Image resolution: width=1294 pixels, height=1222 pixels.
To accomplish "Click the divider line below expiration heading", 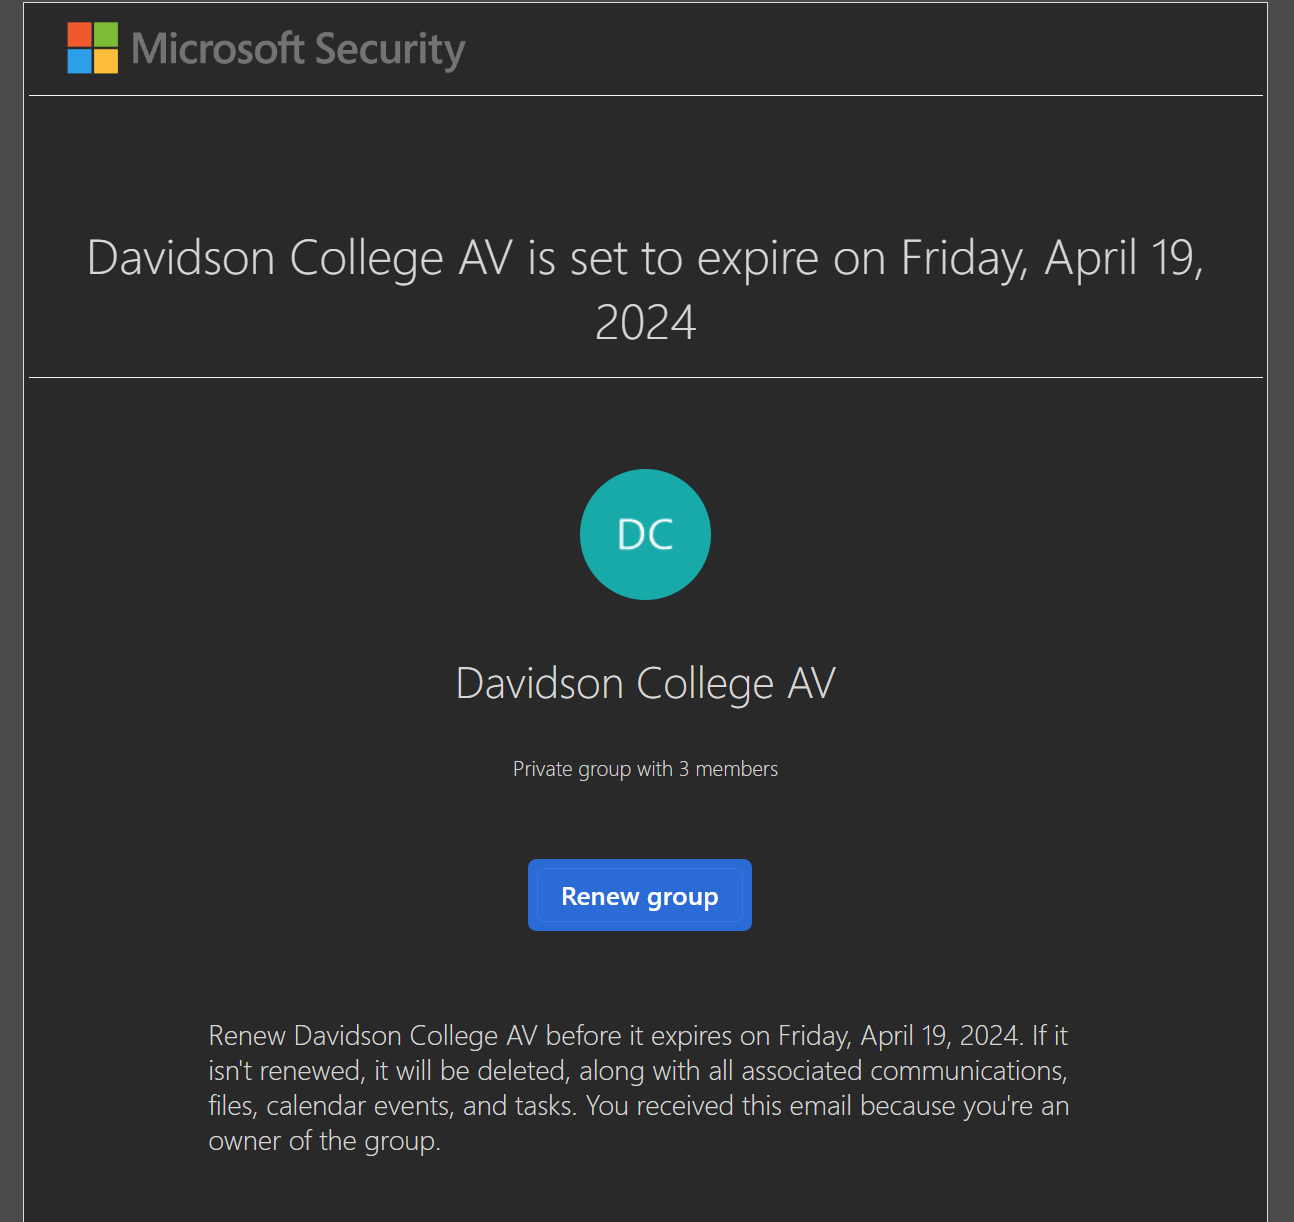I will (x=646, y=378).
